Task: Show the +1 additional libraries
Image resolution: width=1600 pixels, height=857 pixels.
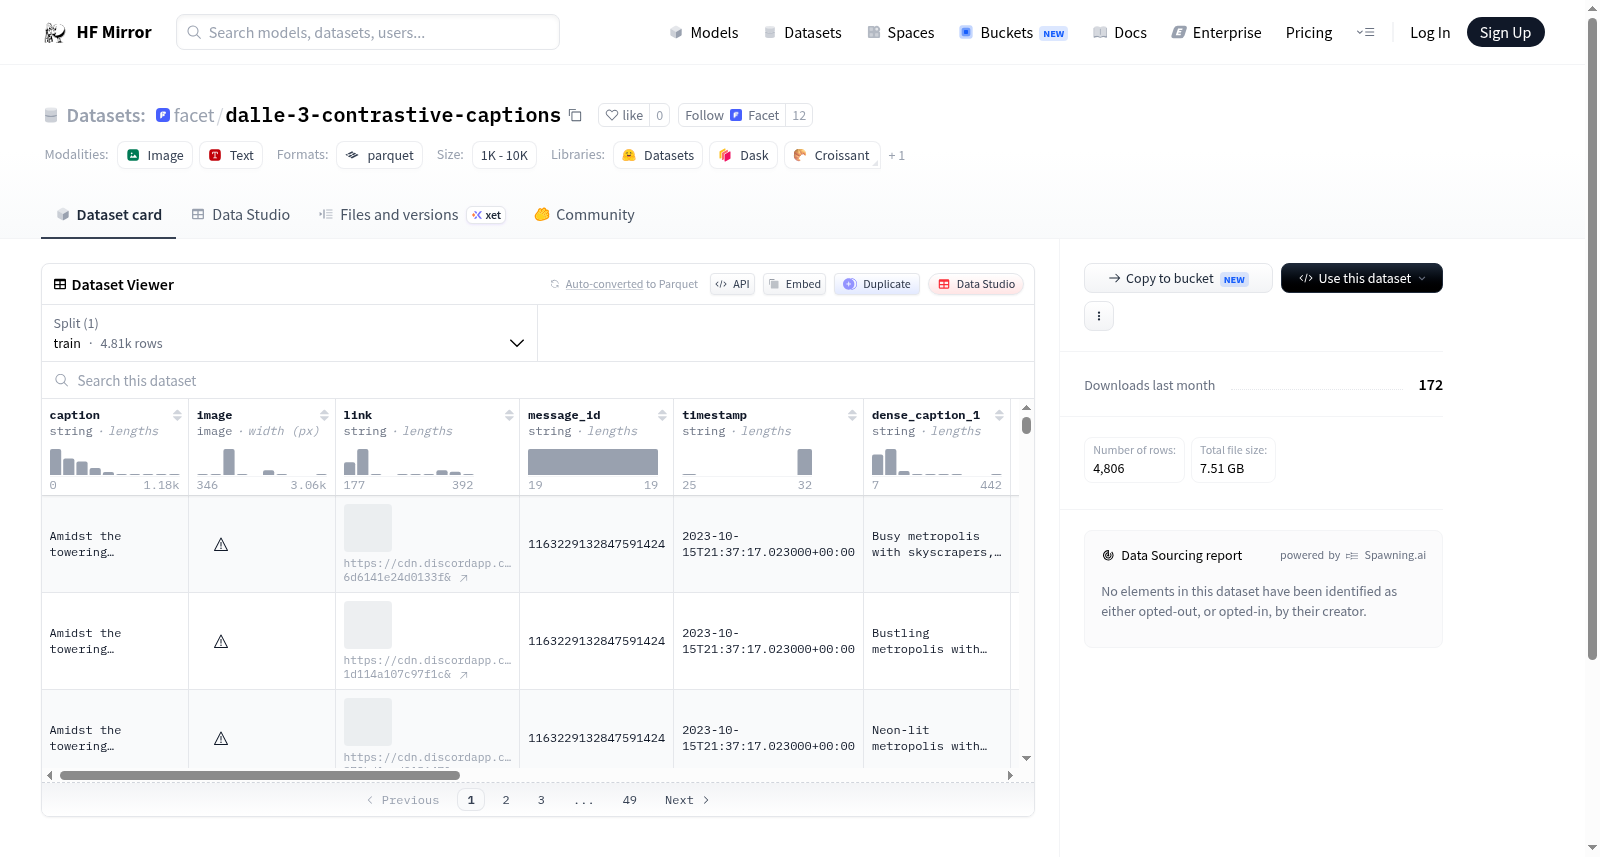Action: pyautogui.click(x=896, y=156)
